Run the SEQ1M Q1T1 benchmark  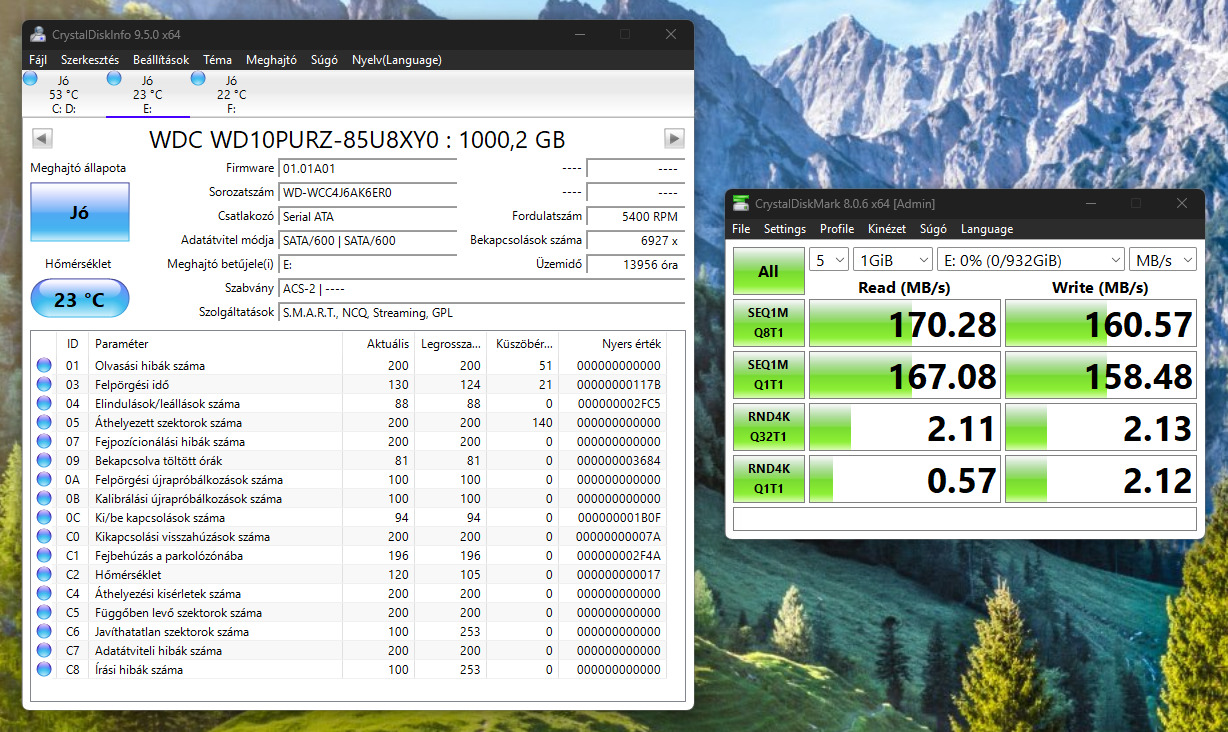coord(768,375)
